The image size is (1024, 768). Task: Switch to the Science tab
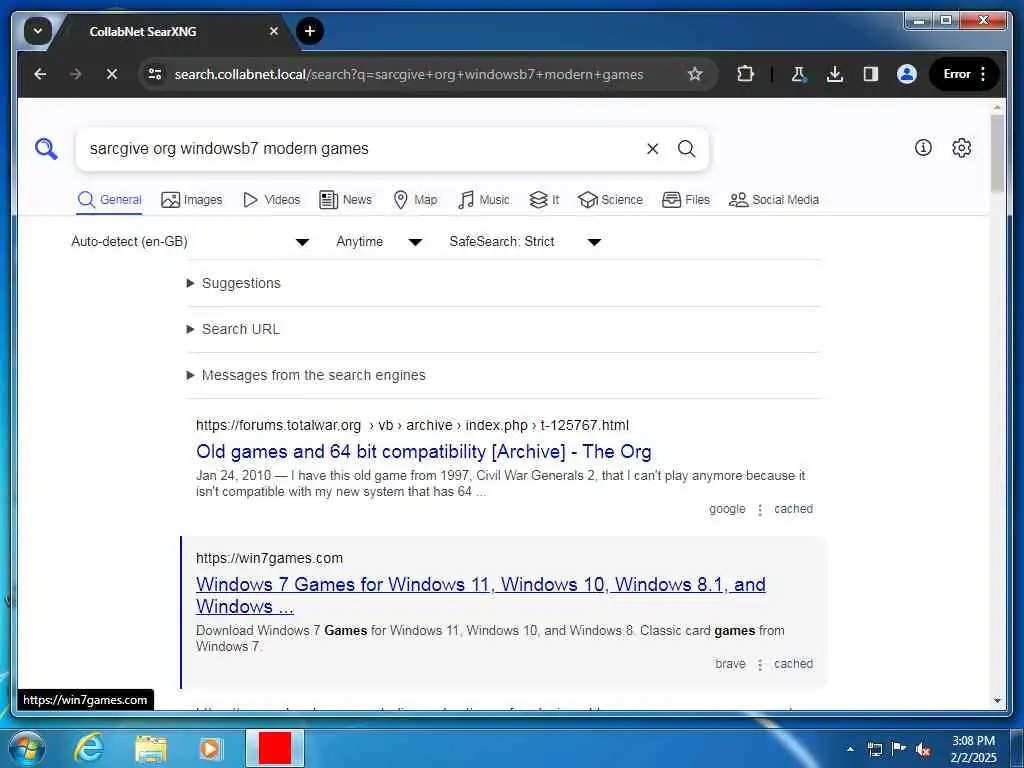tap(611, 200)
